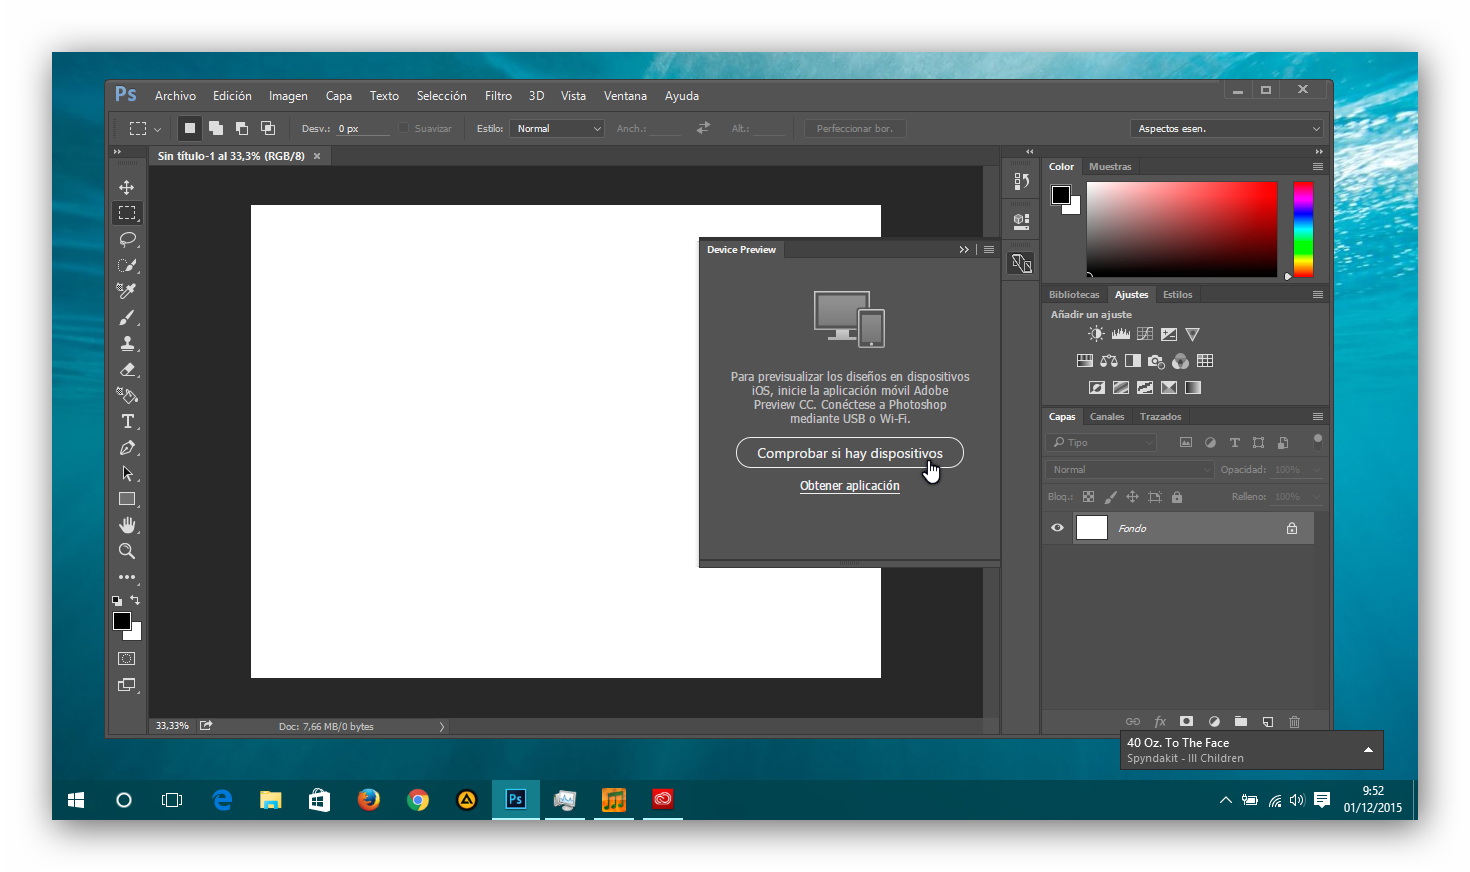The image size is (1470, 872).
Task: Expand the status bar info arrow
Action: [441, 727]
